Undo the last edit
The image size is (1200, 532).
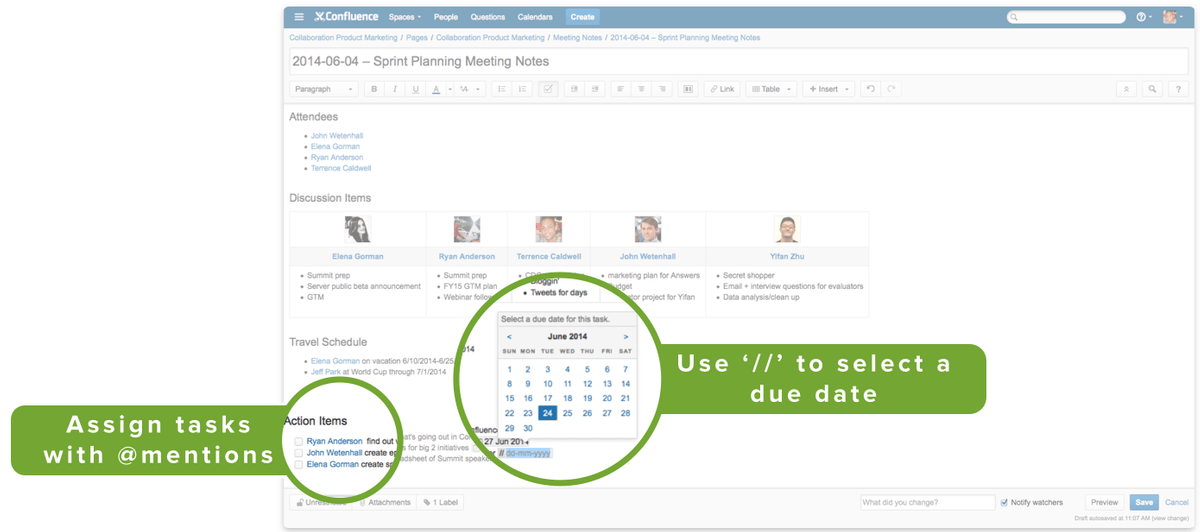point(870,89)
